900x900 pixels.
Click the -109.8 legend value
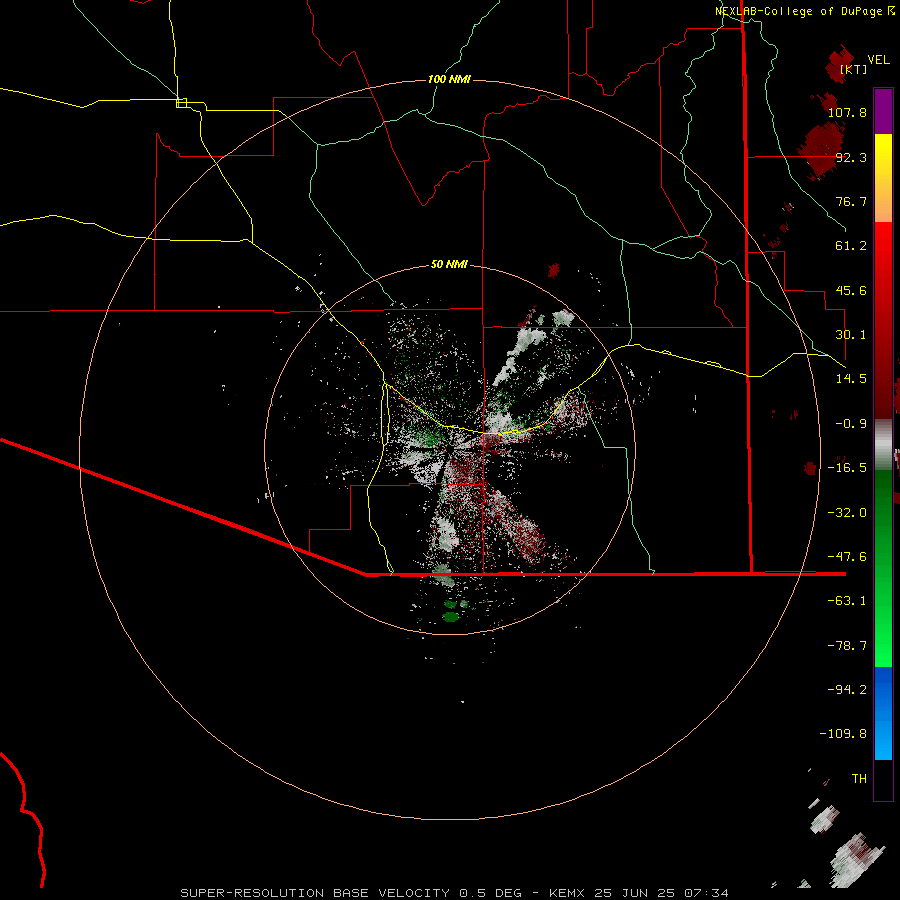[x=843, y=734]
